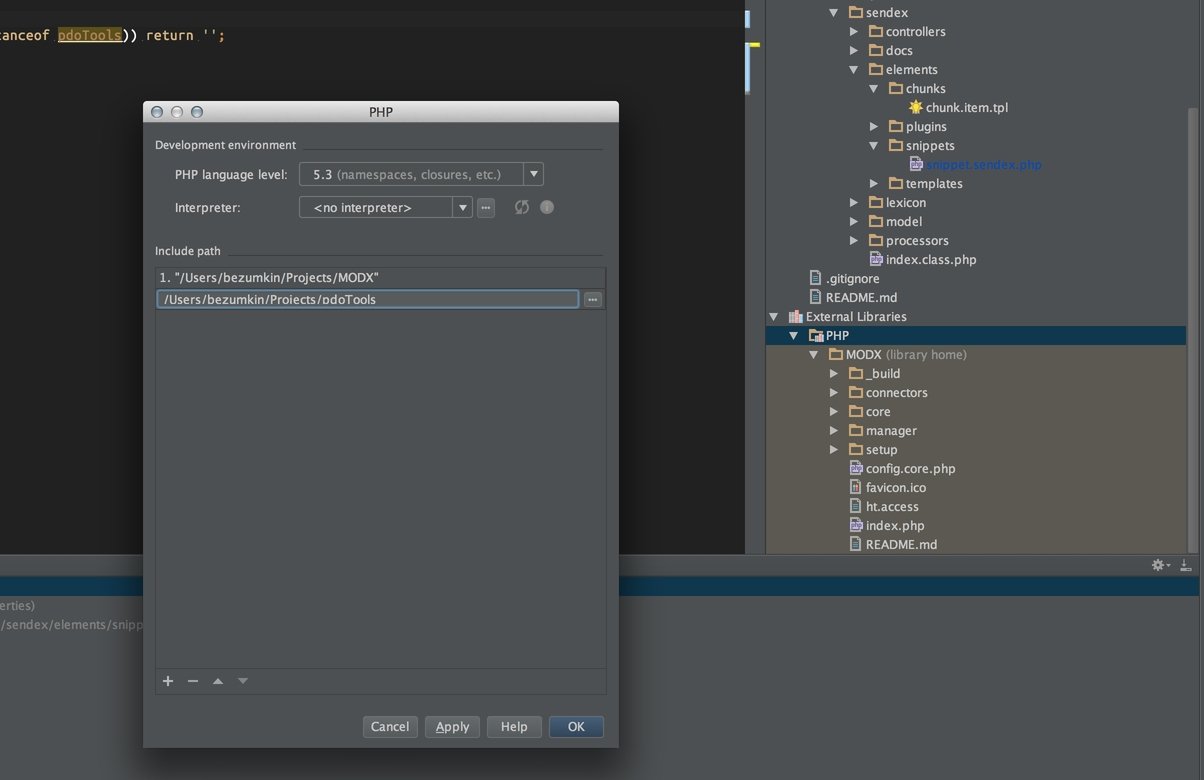
Task: Click the favicon.ico file icon
Action: [856, 487]
